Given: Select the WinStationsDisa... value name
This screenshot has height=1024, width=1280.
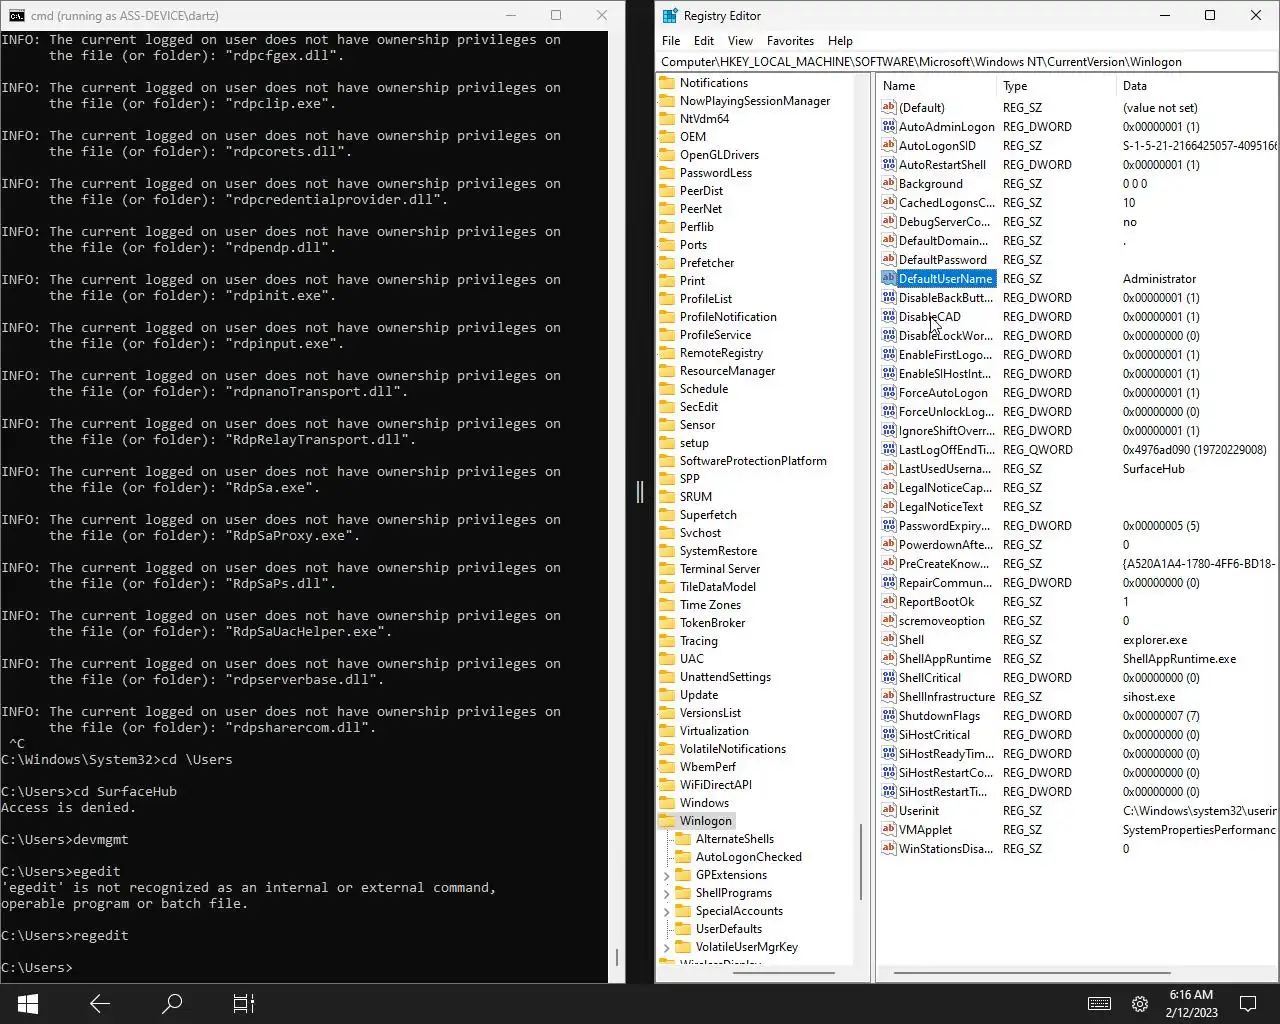Looking at the screenshot, I should coord(945,849).
